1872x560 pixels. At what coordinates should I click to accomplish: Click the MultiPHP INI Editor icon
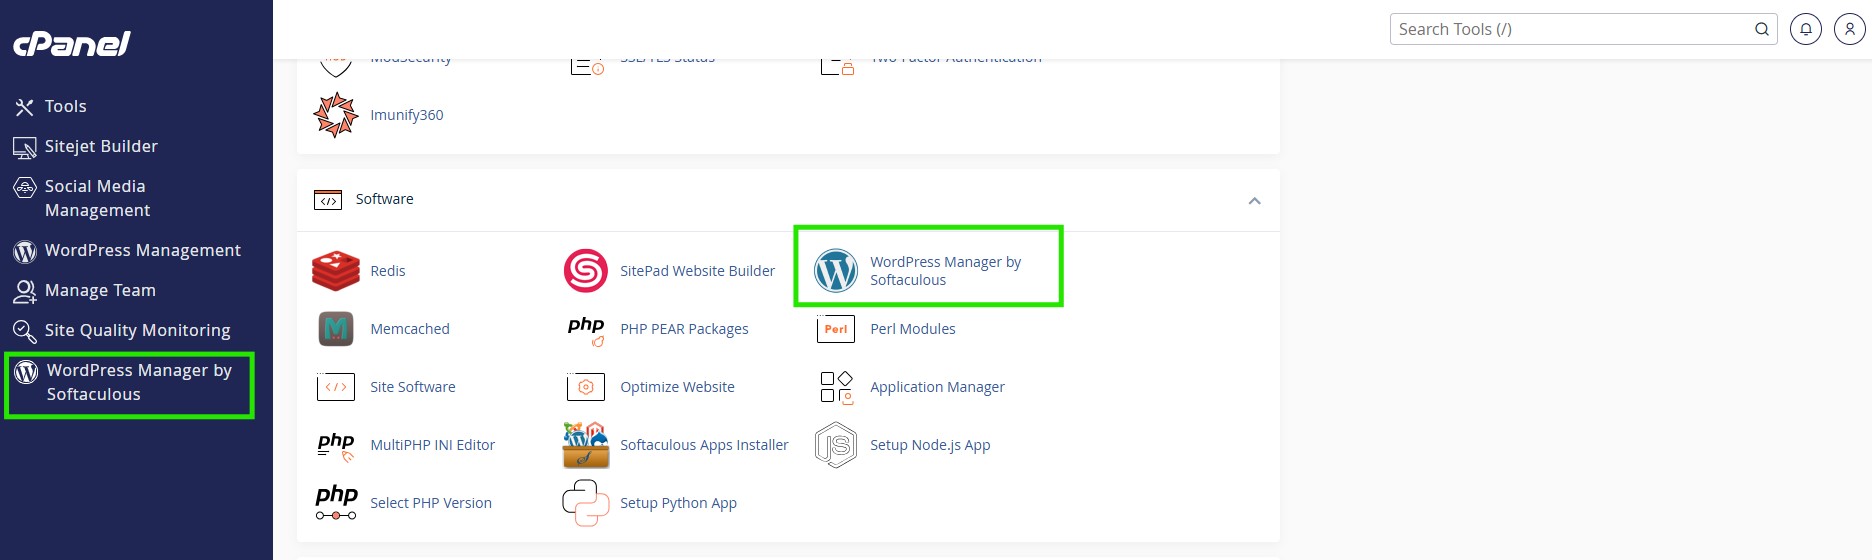pyautogui.click(x=336, y=446)
